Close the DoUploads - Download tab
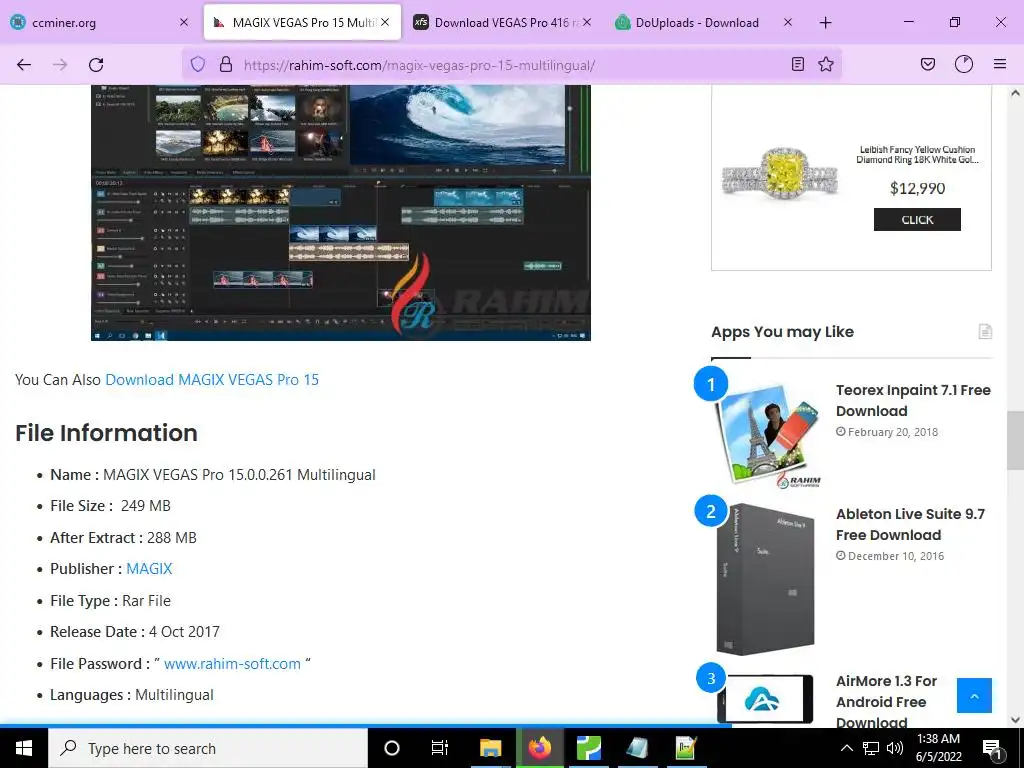Viewport: 1024px width, 768px height. 788,22
